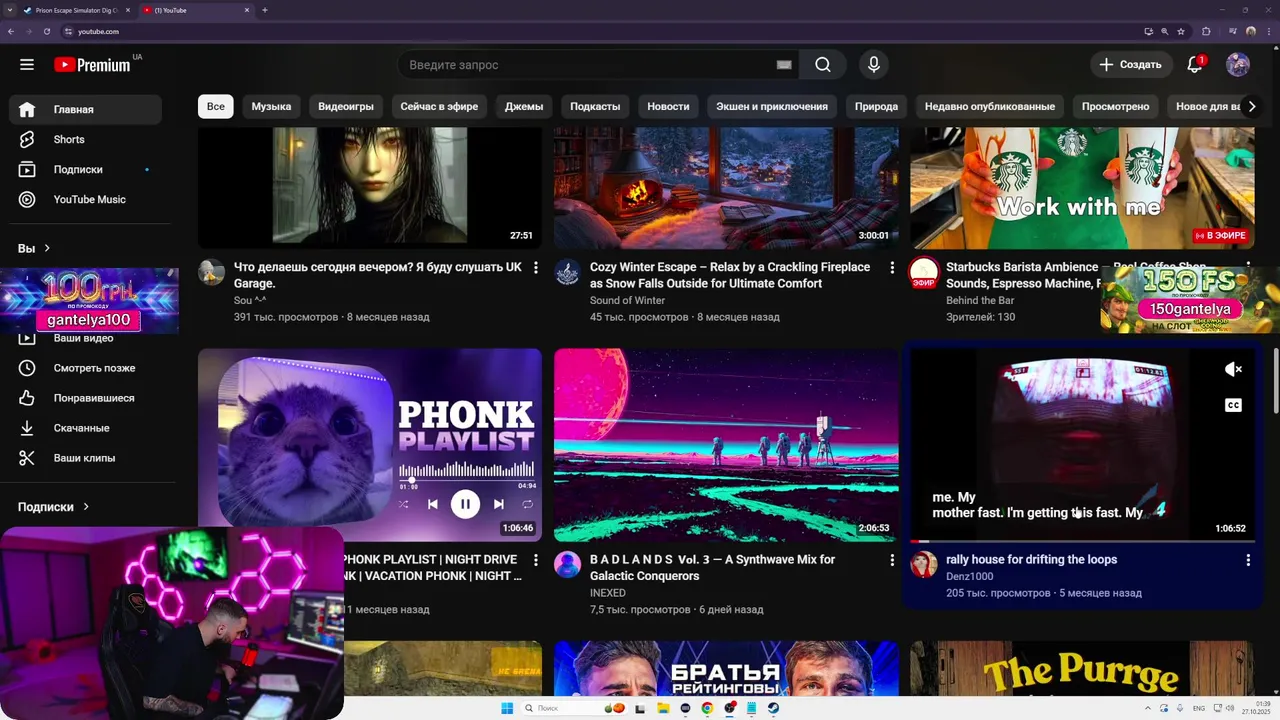
Task: Click the page vertical scrollbar
Action: coord(1277,380)
